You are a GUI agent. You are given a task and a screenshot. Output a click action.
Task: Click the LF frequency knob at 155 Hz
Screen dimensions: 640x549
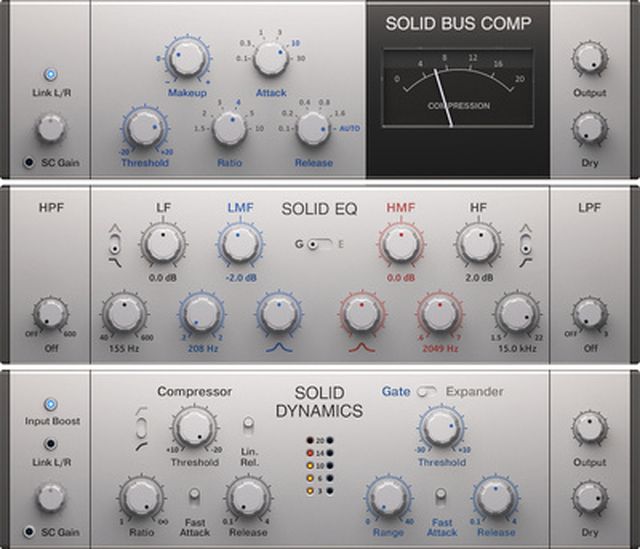coord(124,315)
